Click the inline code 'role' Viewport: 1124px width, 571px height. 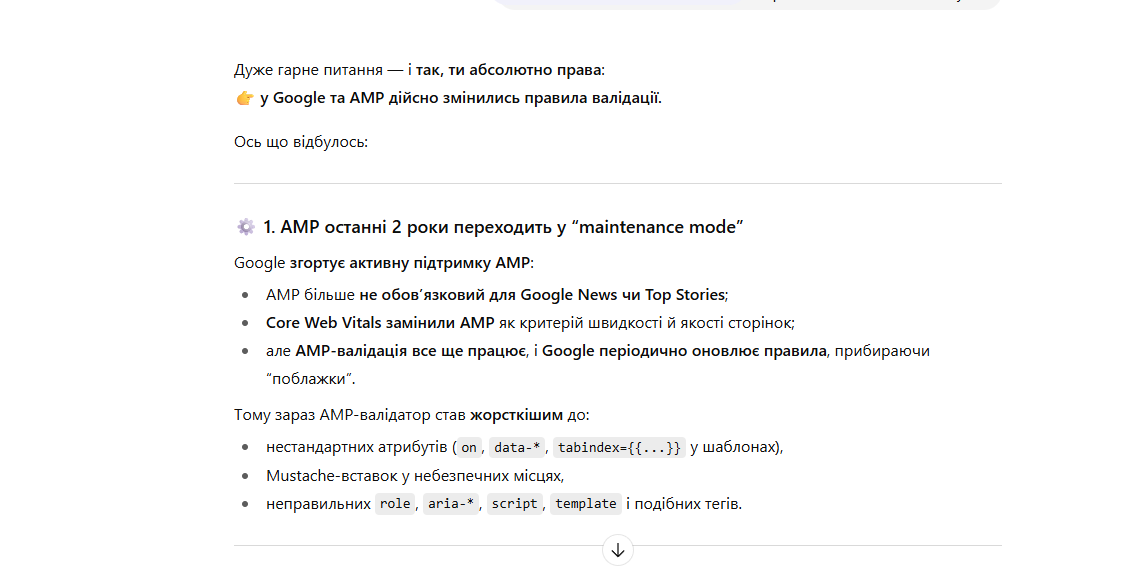coord(395,504)
